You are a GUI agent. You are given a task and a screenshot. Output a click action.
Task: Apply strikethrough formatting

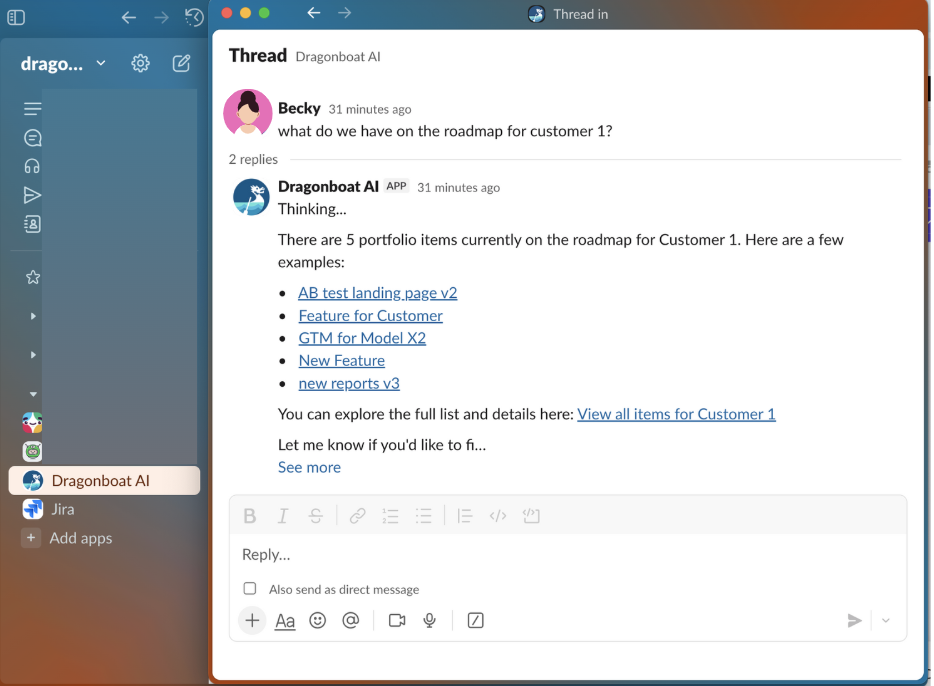316,516
